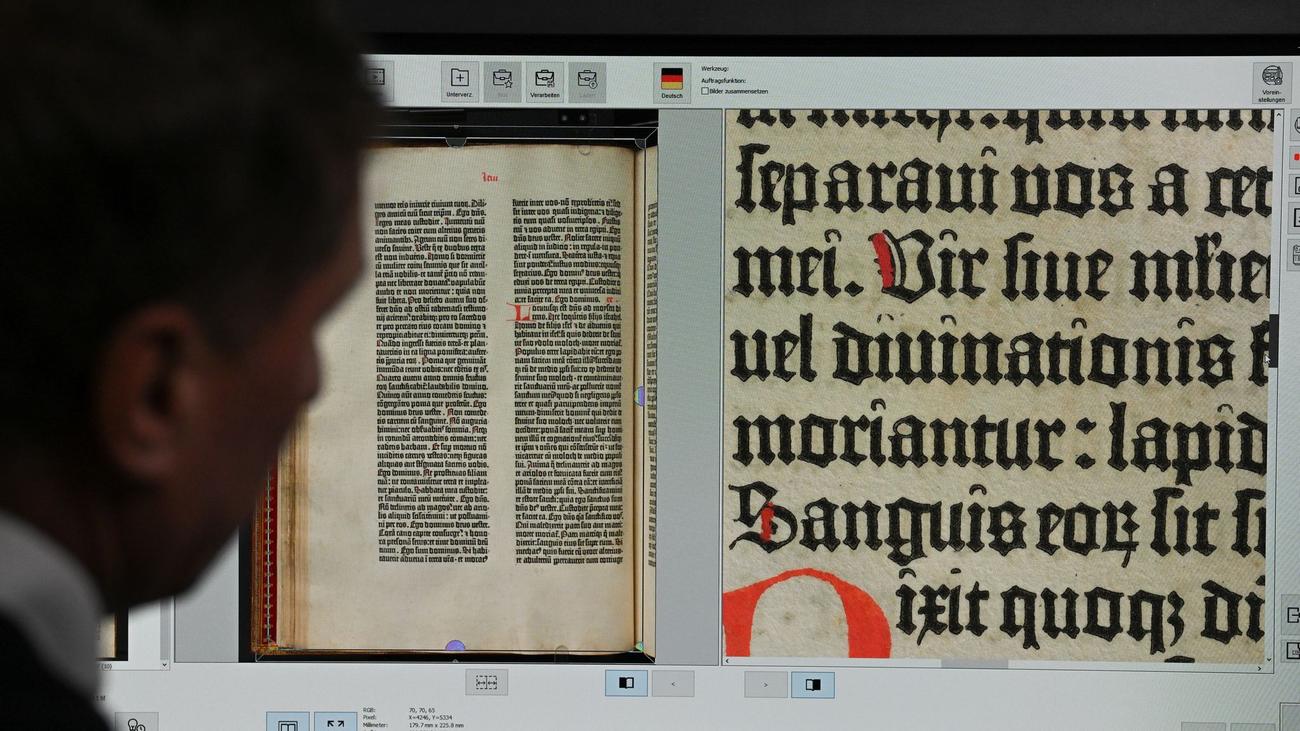Click the lightbulb timer icon at bottom left
1300x731 pixels.
pyautogui.click(x=136, y=723)
